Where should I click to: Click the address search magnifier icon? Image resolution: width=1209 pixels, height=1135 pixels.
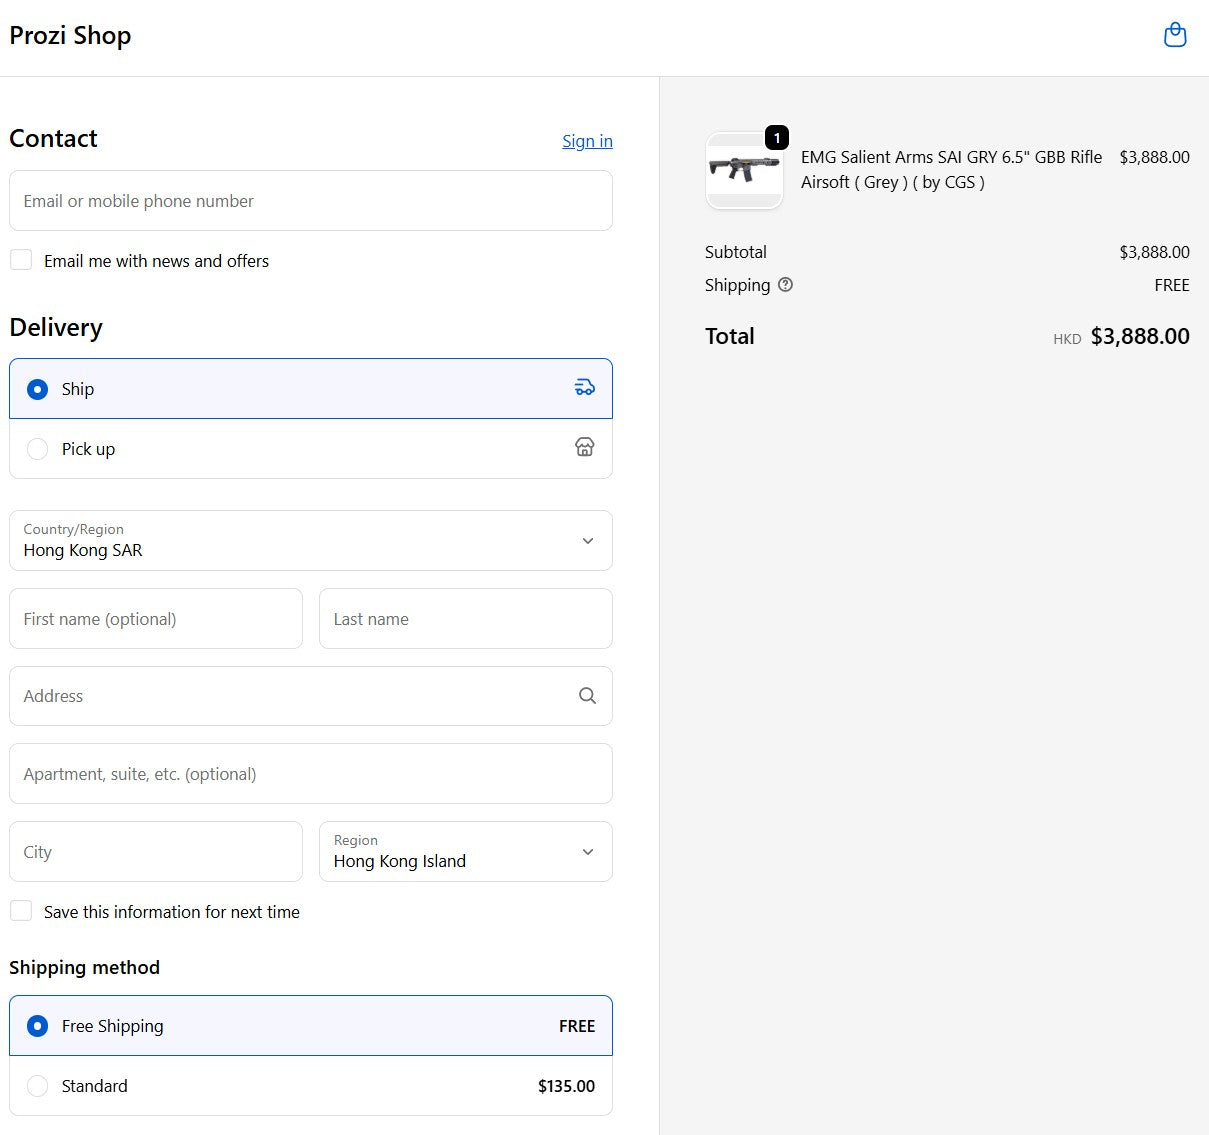[x=587, y=696]
